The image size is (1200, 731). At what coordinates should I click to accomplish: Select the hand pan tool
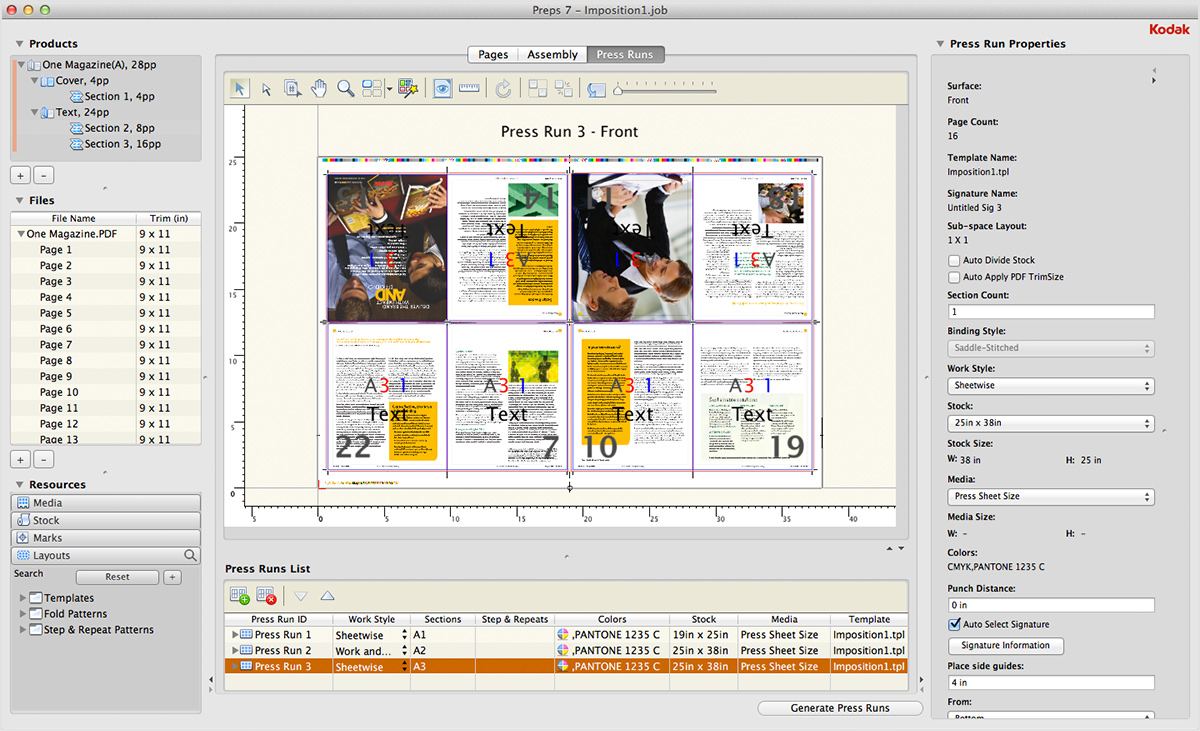(x=319, y=88)
